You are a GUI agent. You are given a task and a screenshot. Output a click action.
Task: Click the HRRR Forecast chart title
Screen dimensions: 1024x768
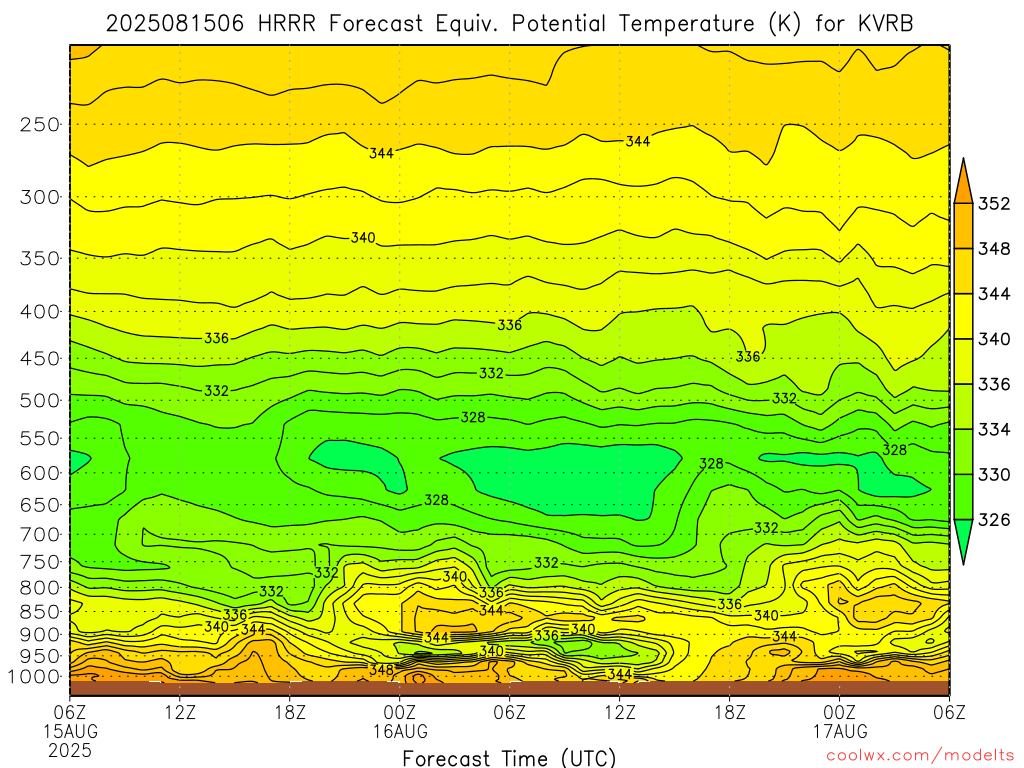pos(509,24)
